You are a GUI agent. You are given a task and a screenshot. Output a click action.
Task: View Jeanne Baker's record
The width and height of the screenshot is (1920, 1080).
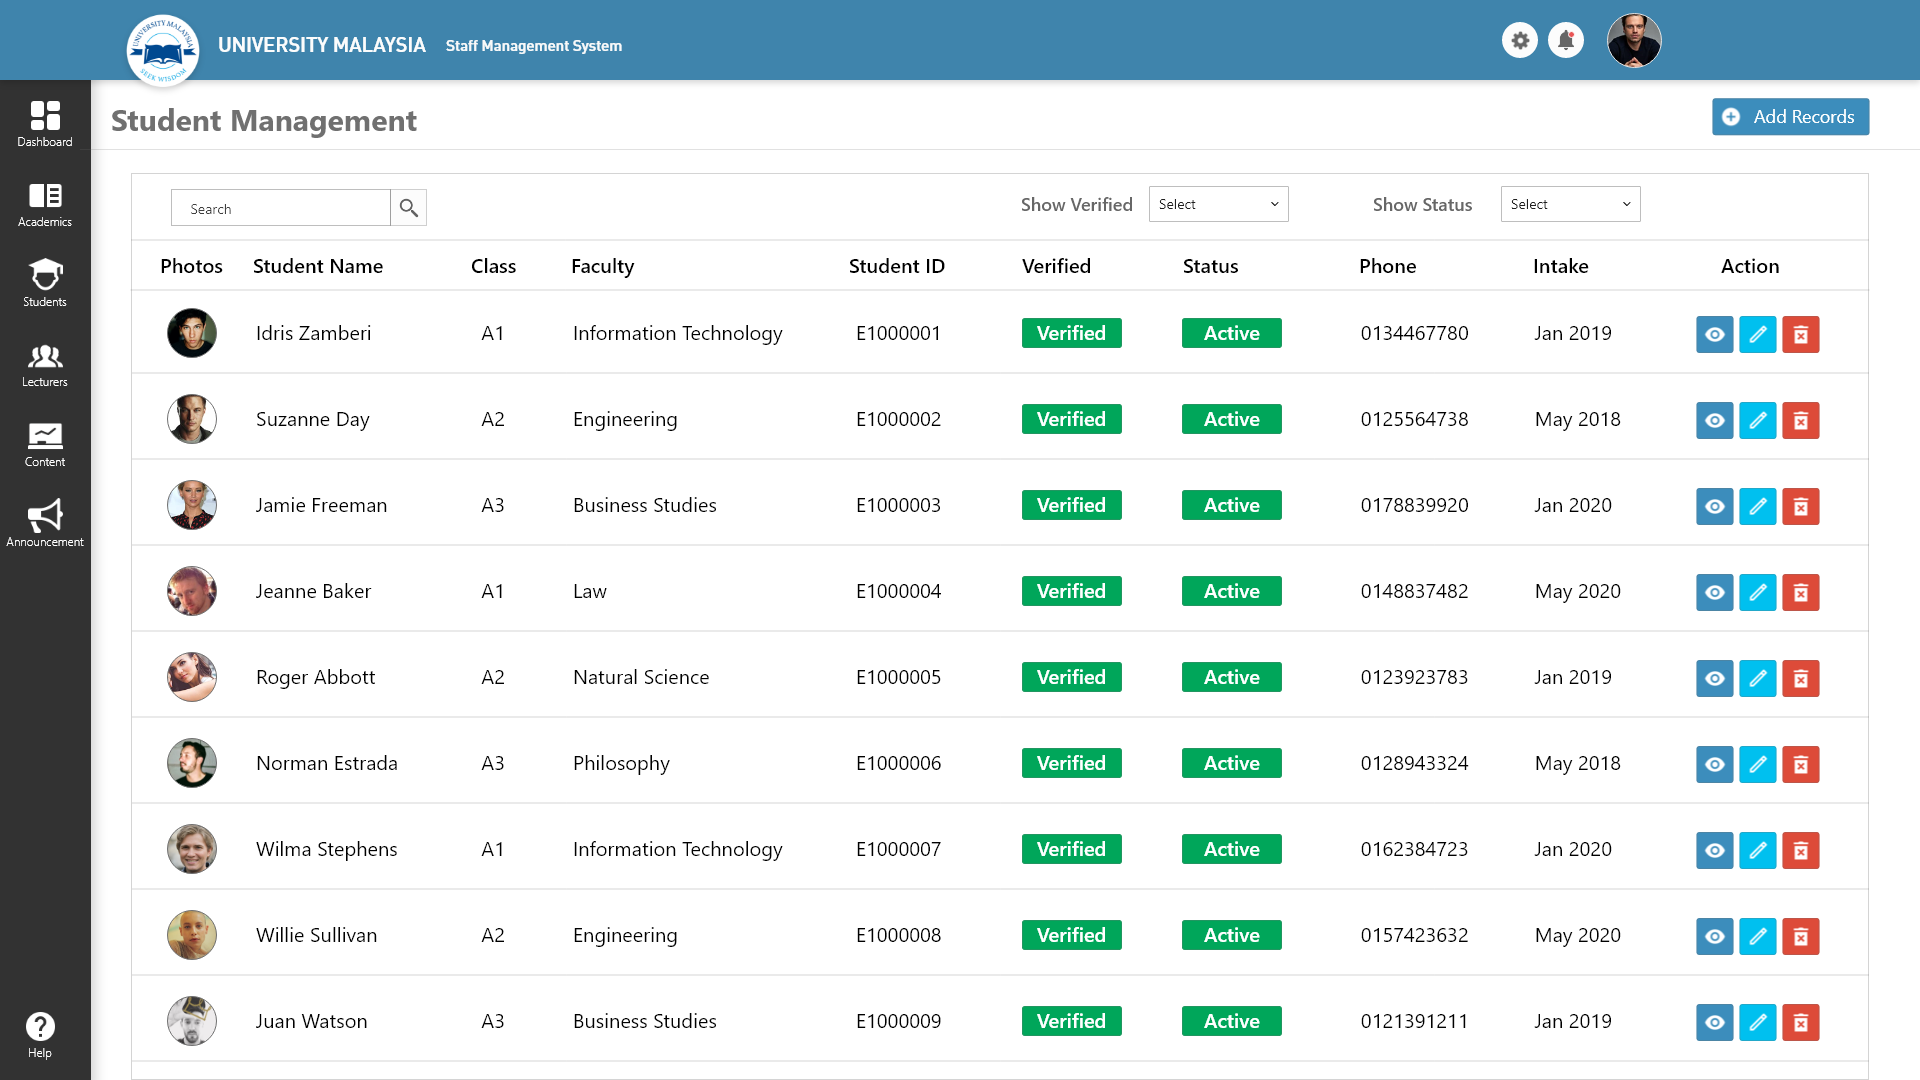click(x=1714, y=592)
